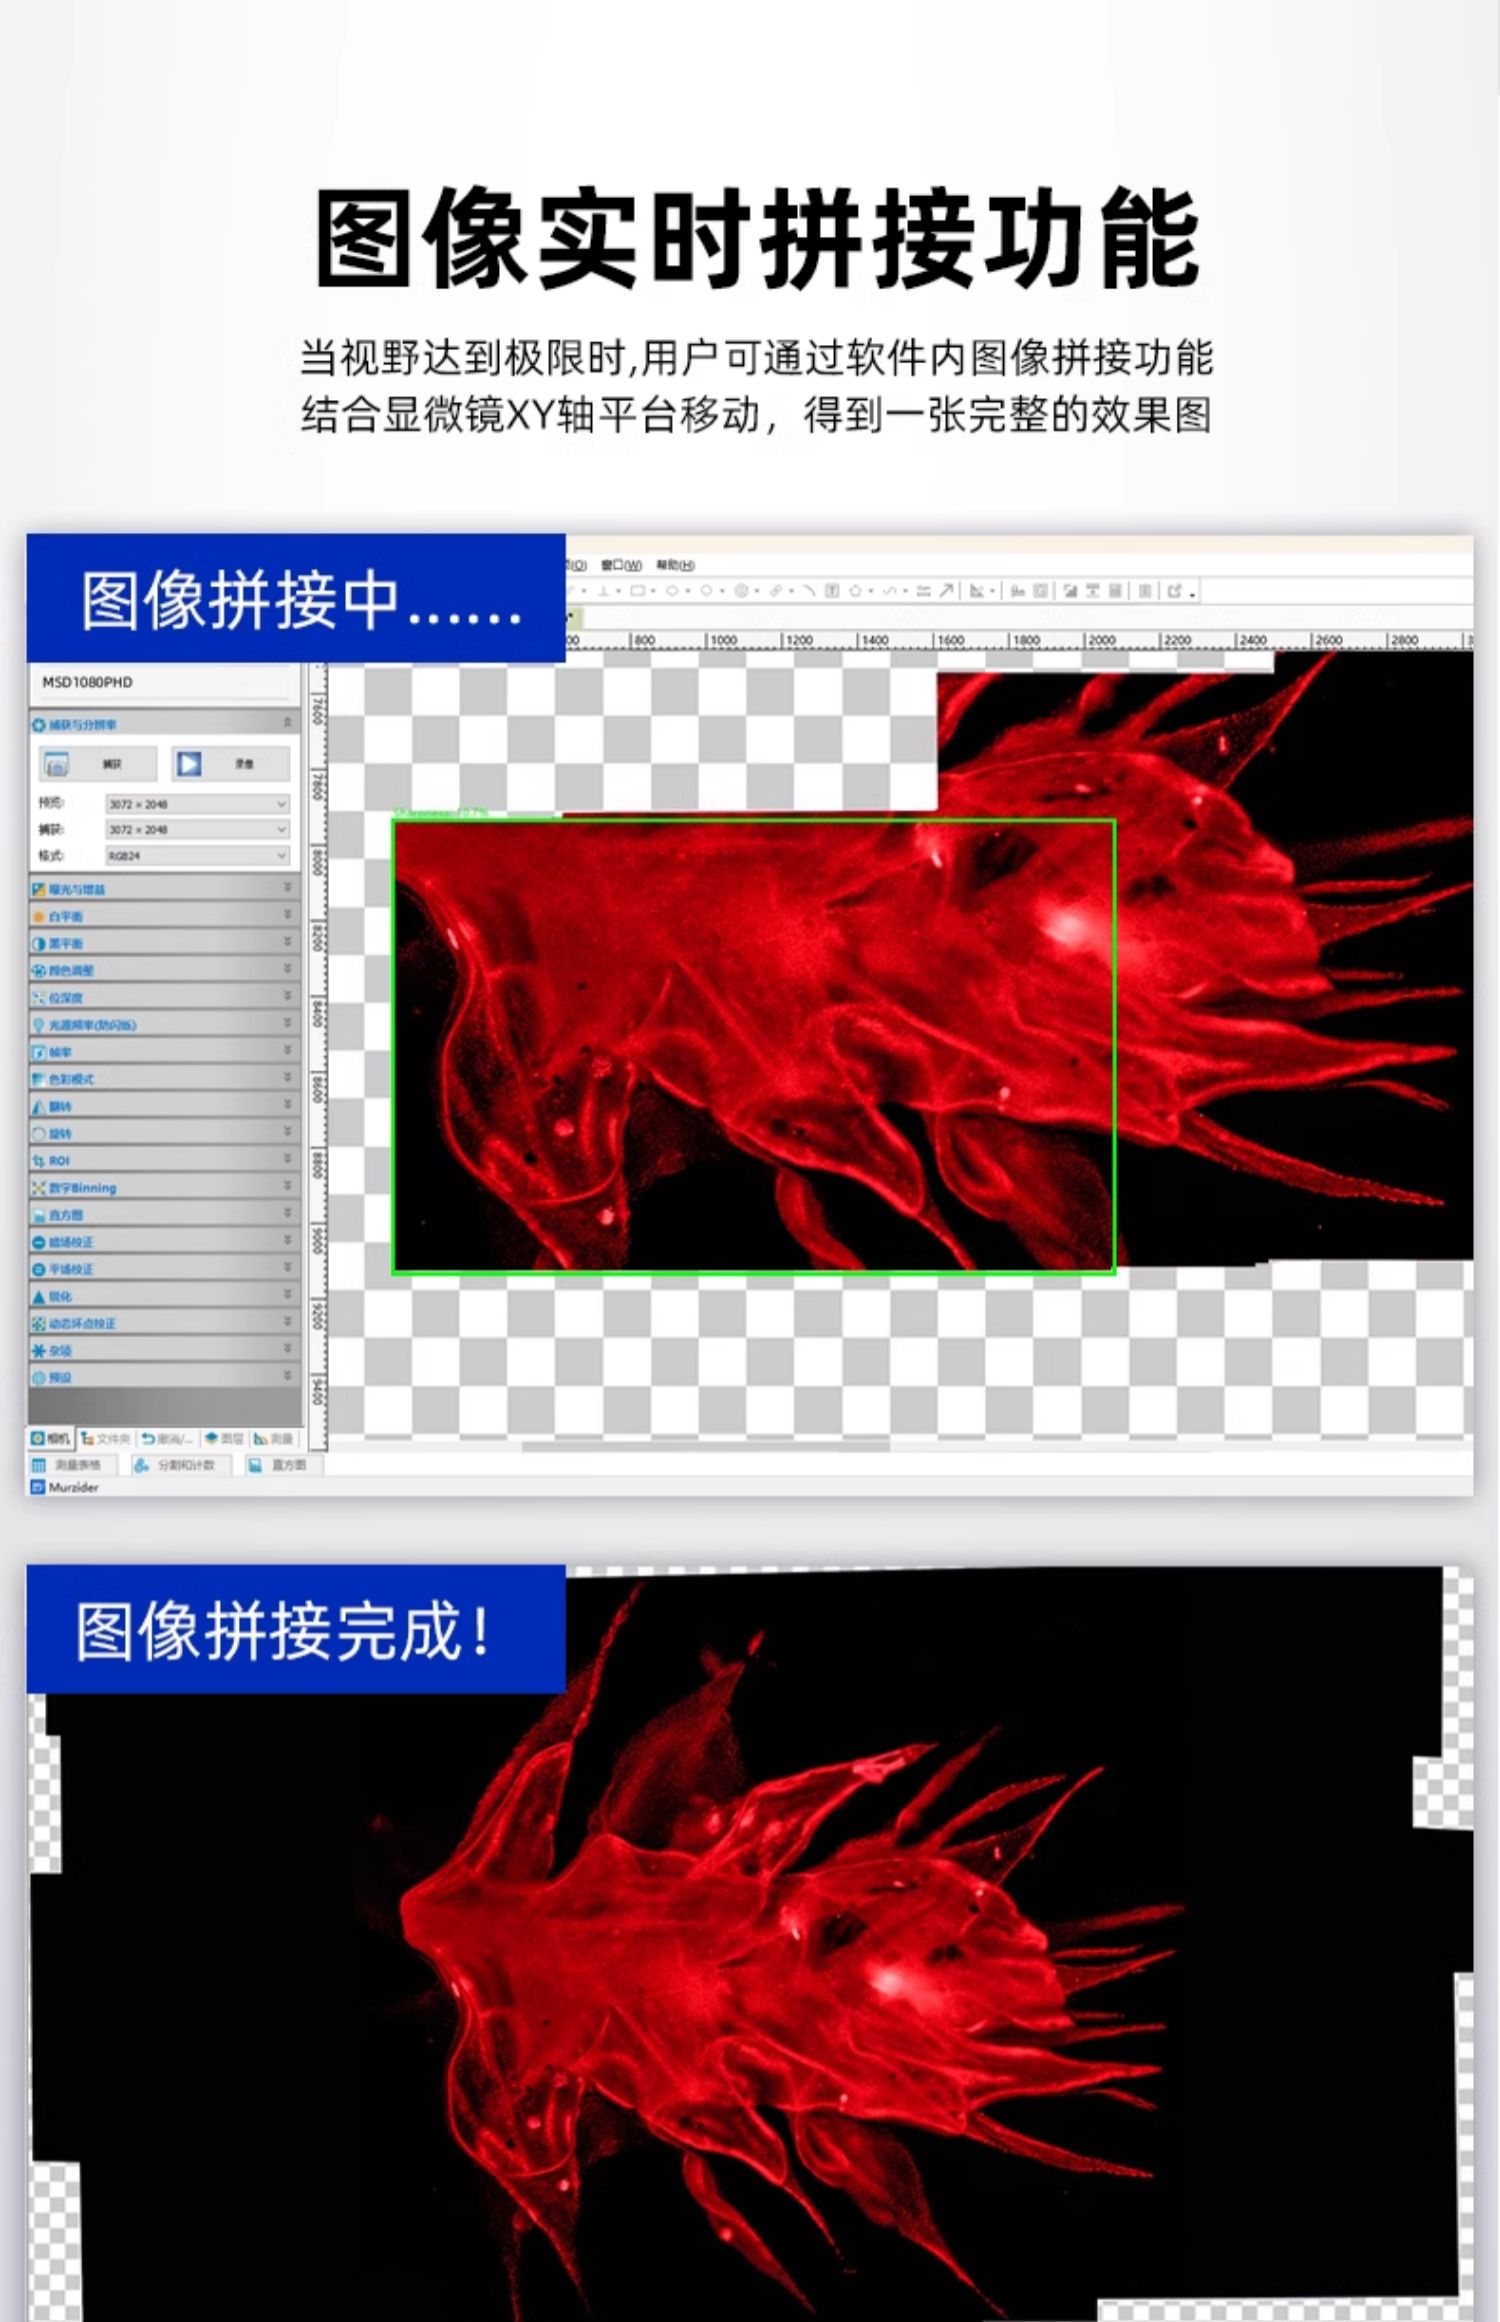Expand the ROI section
1500x2322 pixels.
coord(164,1160)
